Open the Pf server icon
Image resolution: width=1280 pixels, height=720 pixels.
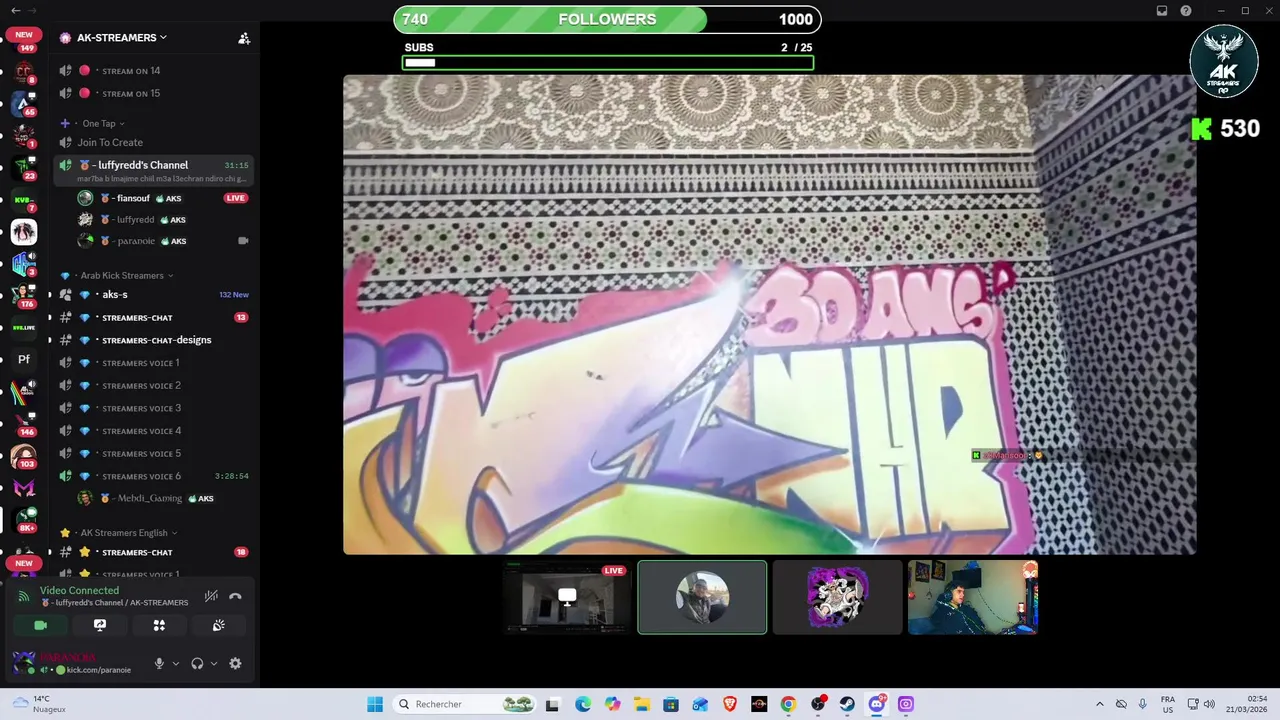point(24,359)
